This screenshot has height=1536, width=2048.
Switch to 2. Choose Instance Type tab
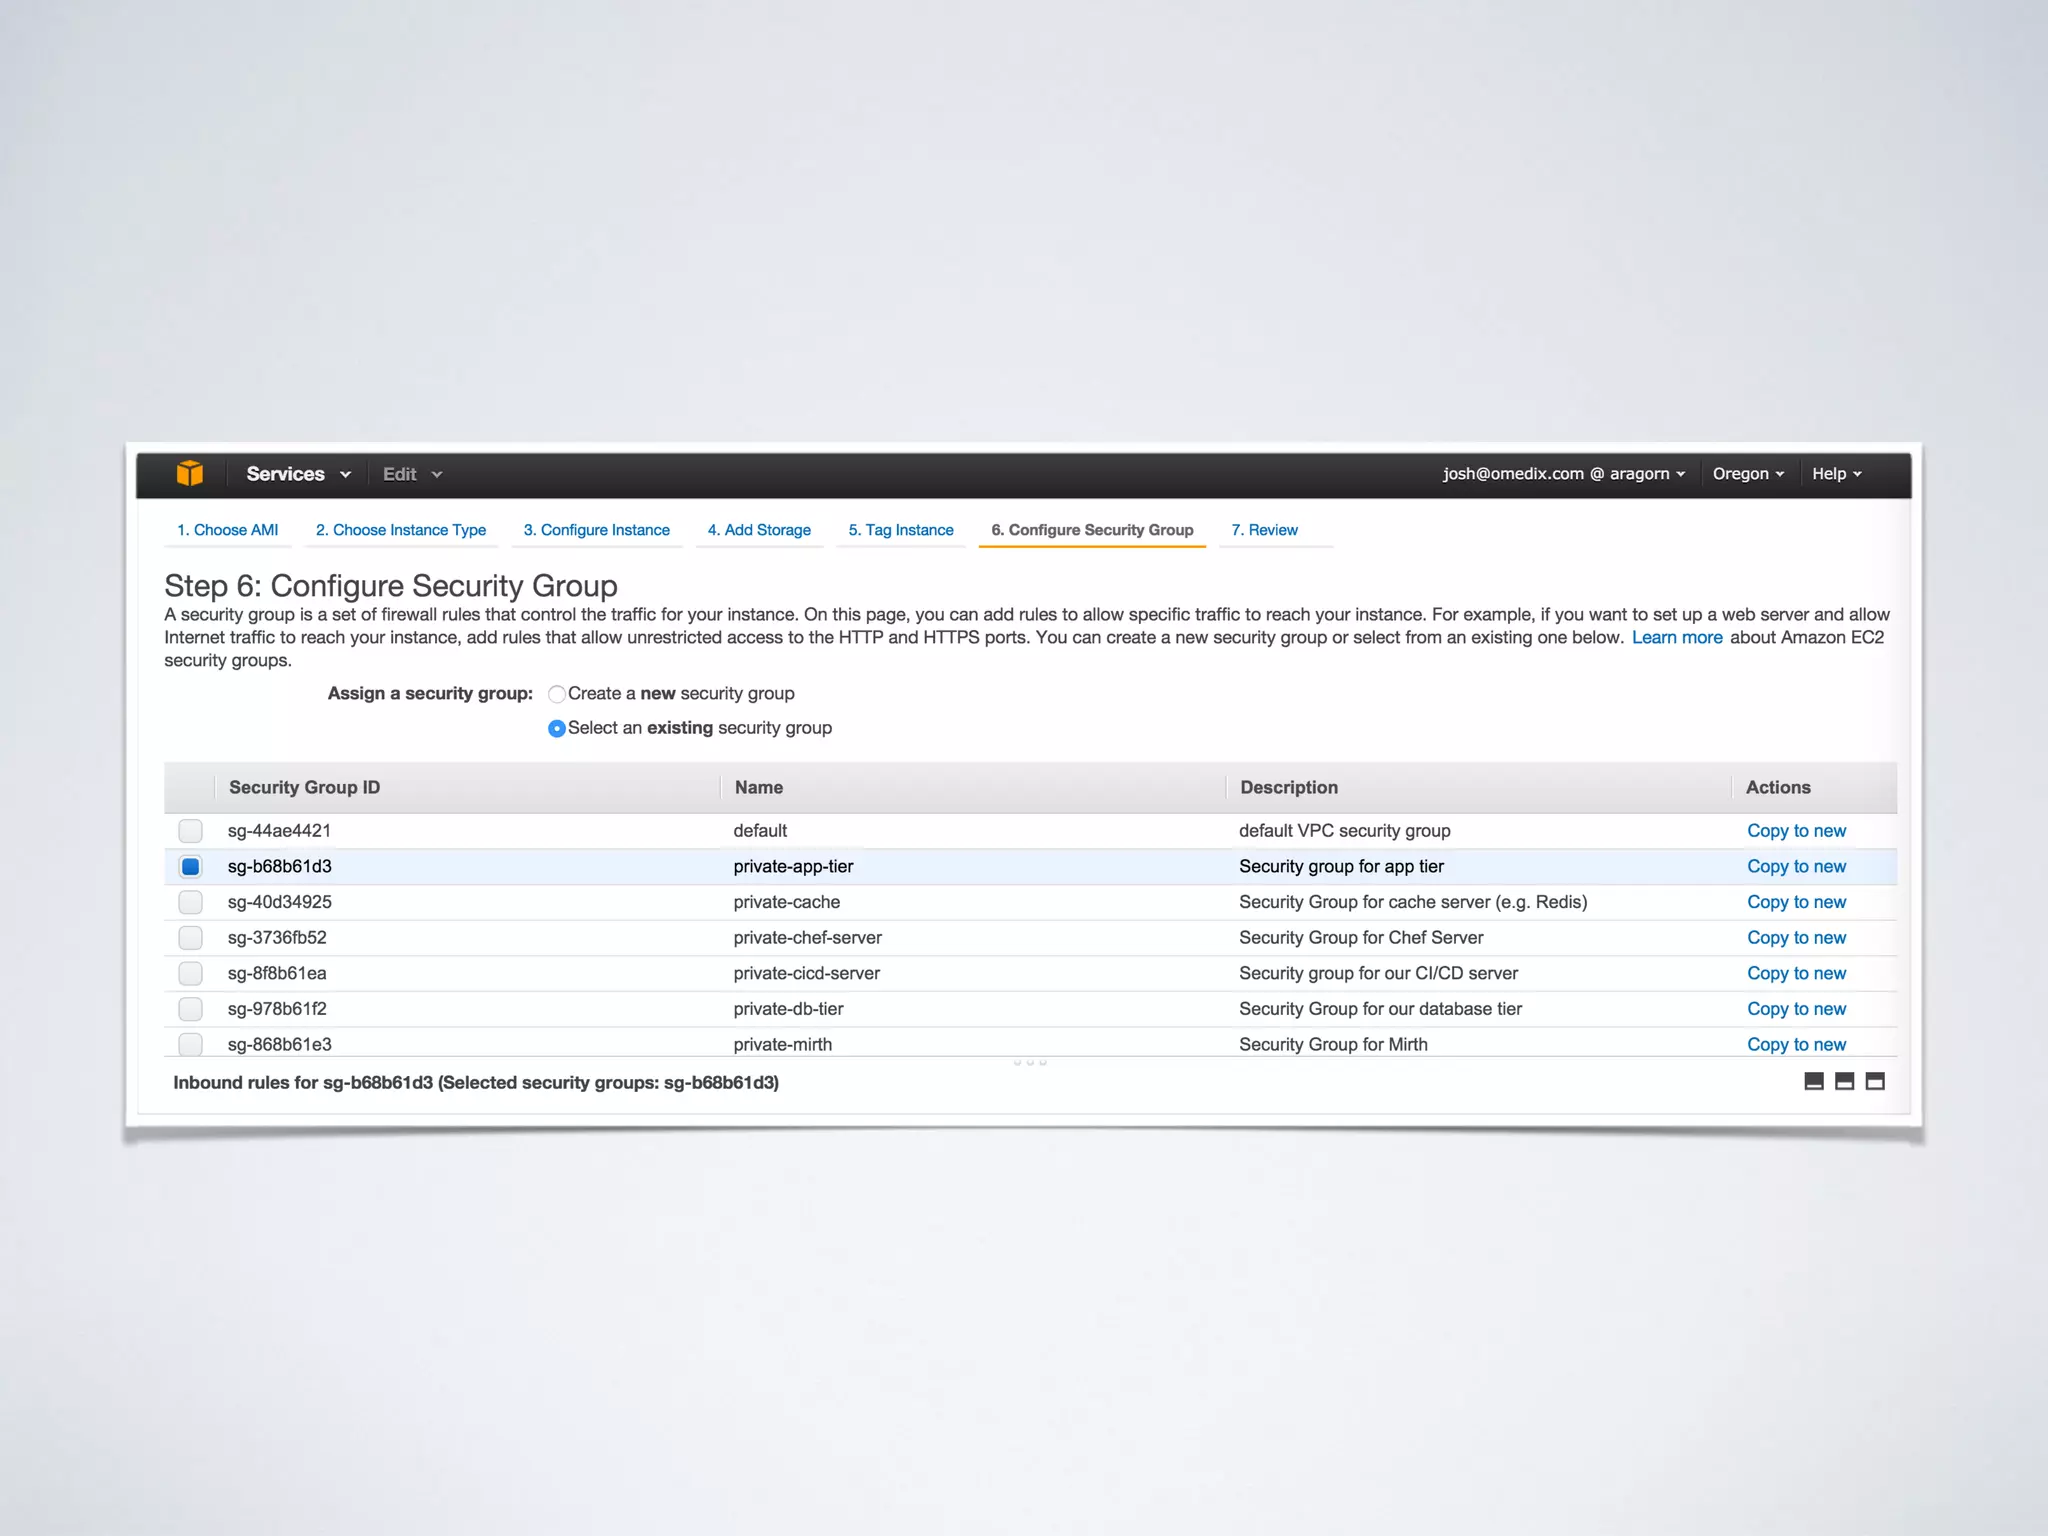click(x=400, y=530)
